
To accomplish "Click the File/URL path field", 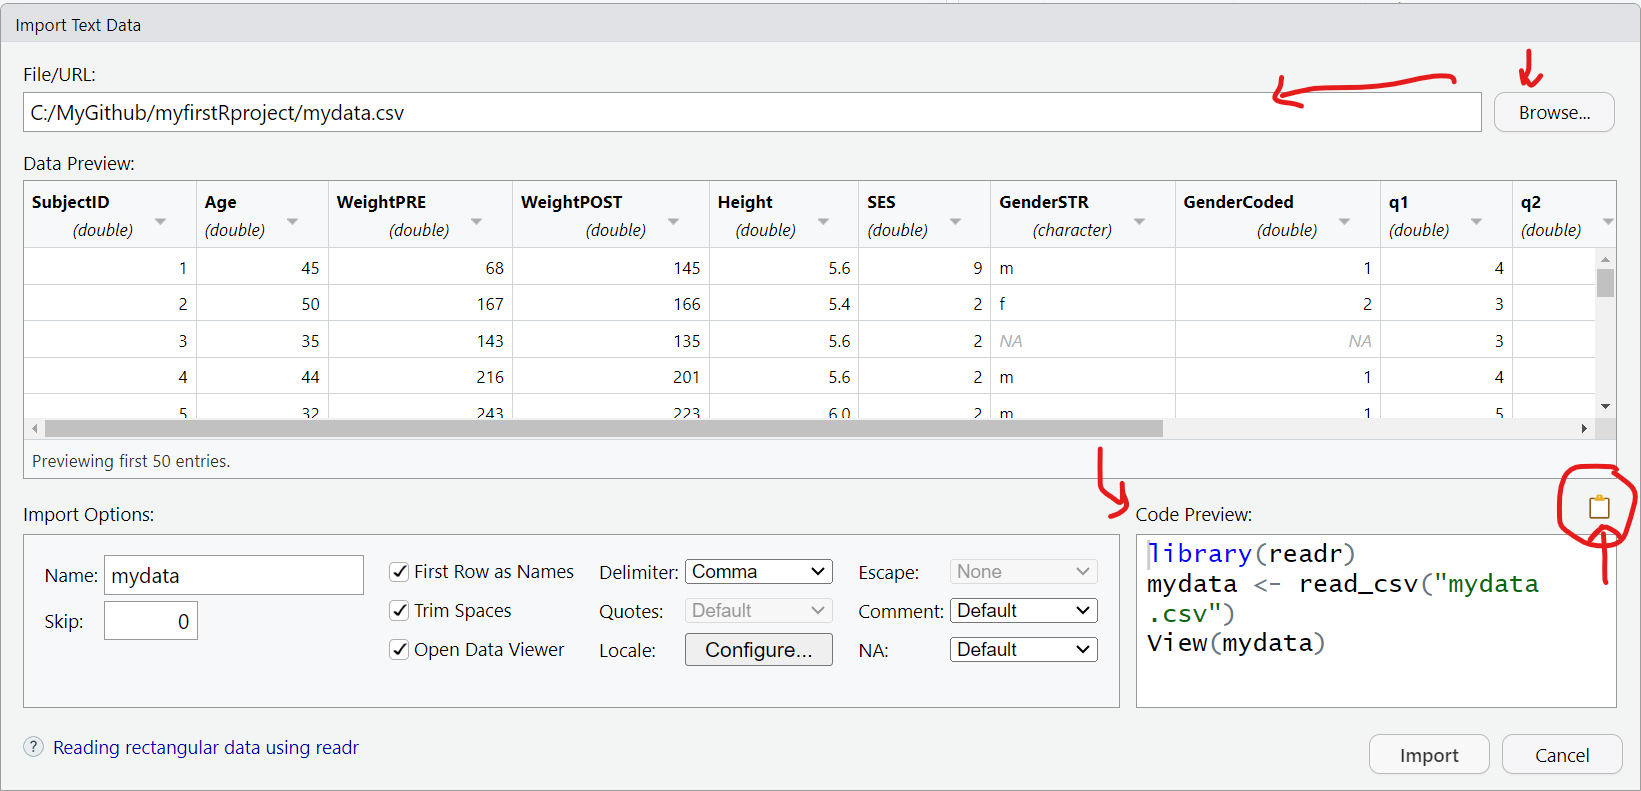I will click(x=752, y=112).
